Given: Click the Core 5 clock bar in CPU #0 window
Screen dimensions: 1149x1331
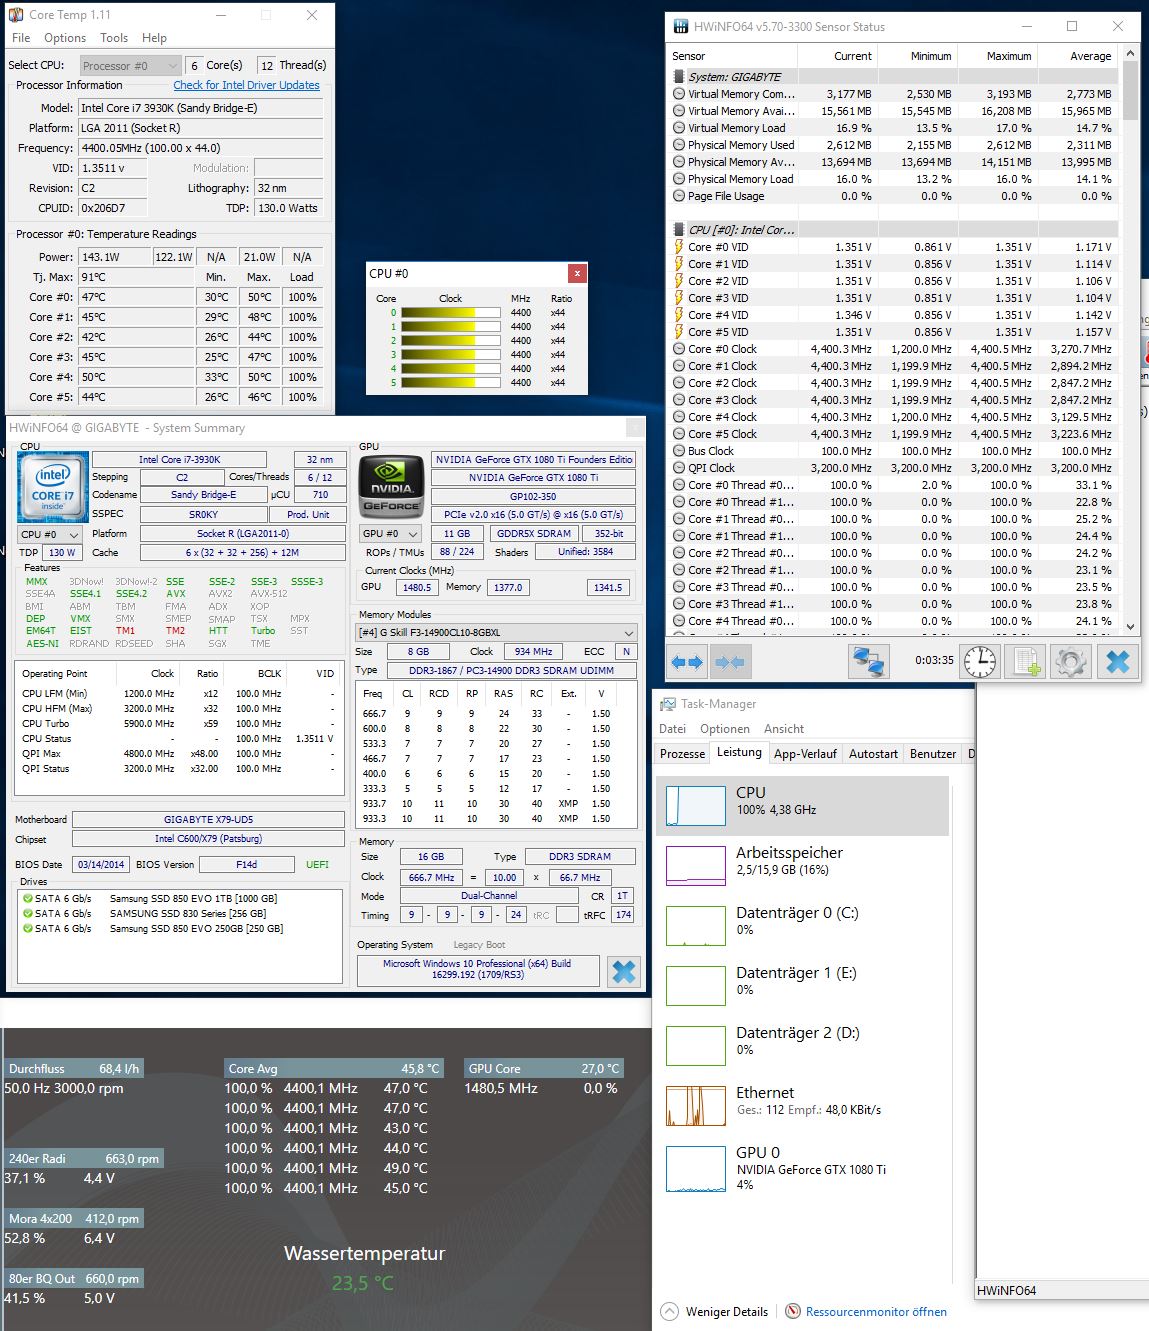Looking at the screenshot, I should click(450, 383).
